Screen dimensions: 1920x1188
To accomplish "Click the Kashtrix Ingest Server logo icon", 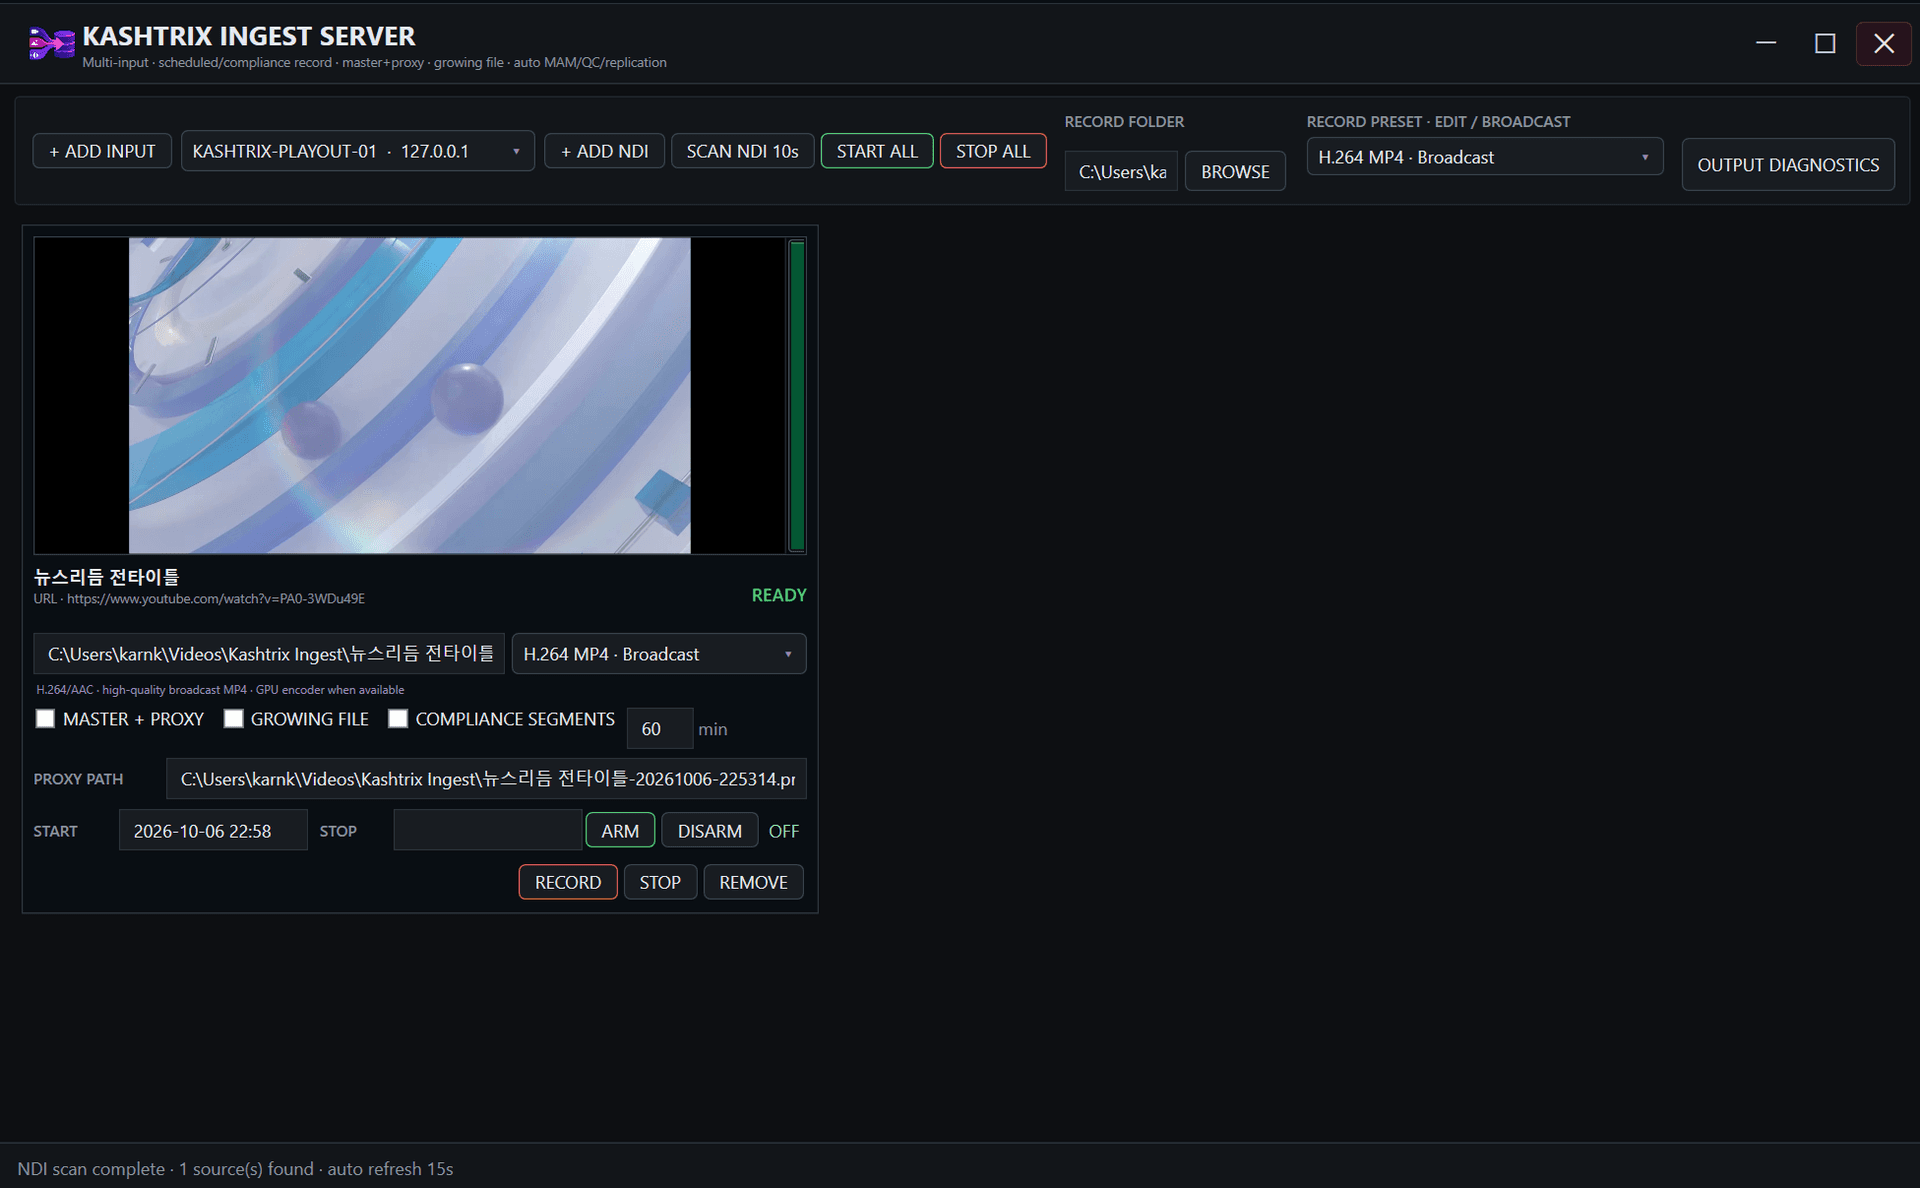I will point(51,44).
